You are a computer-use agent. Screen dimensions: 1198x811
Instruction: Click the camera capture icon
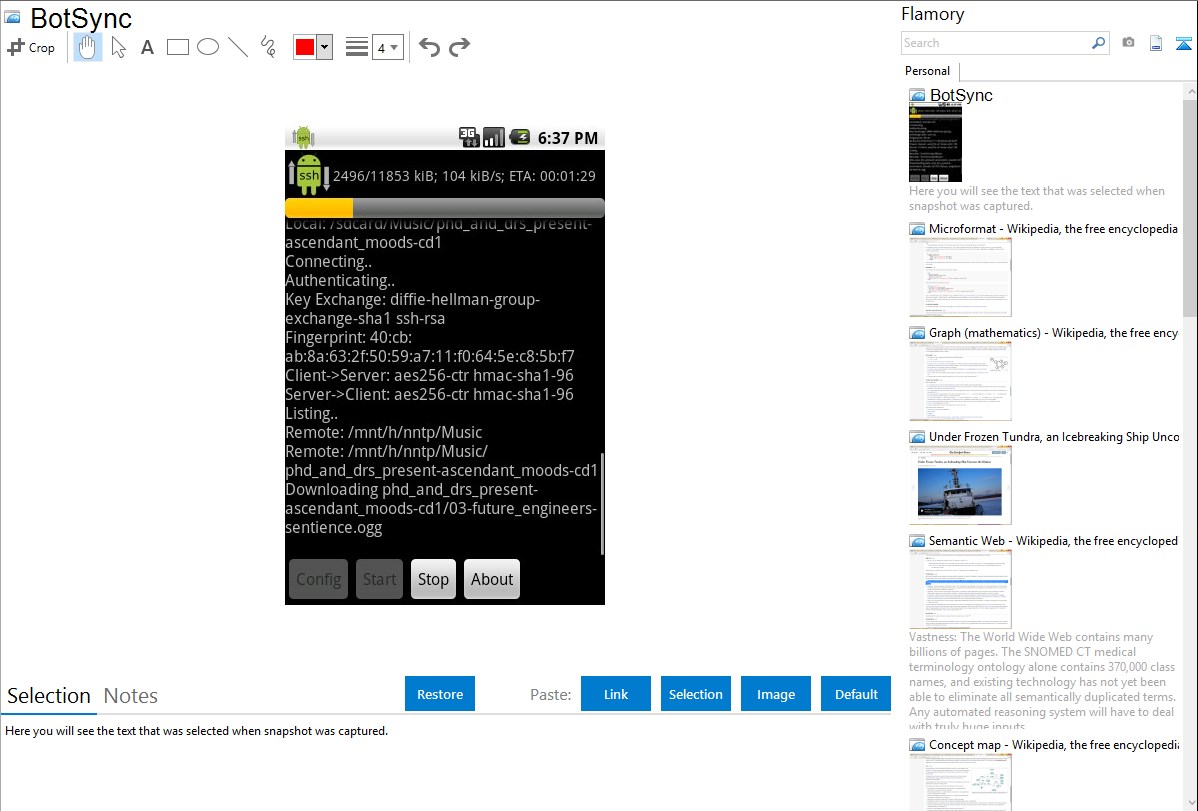1128,43
